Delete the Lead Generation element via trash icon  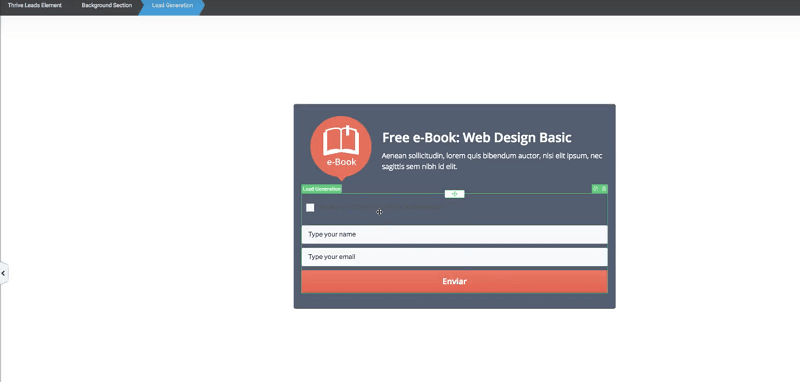pyautogui.click(x=604, y=189)
